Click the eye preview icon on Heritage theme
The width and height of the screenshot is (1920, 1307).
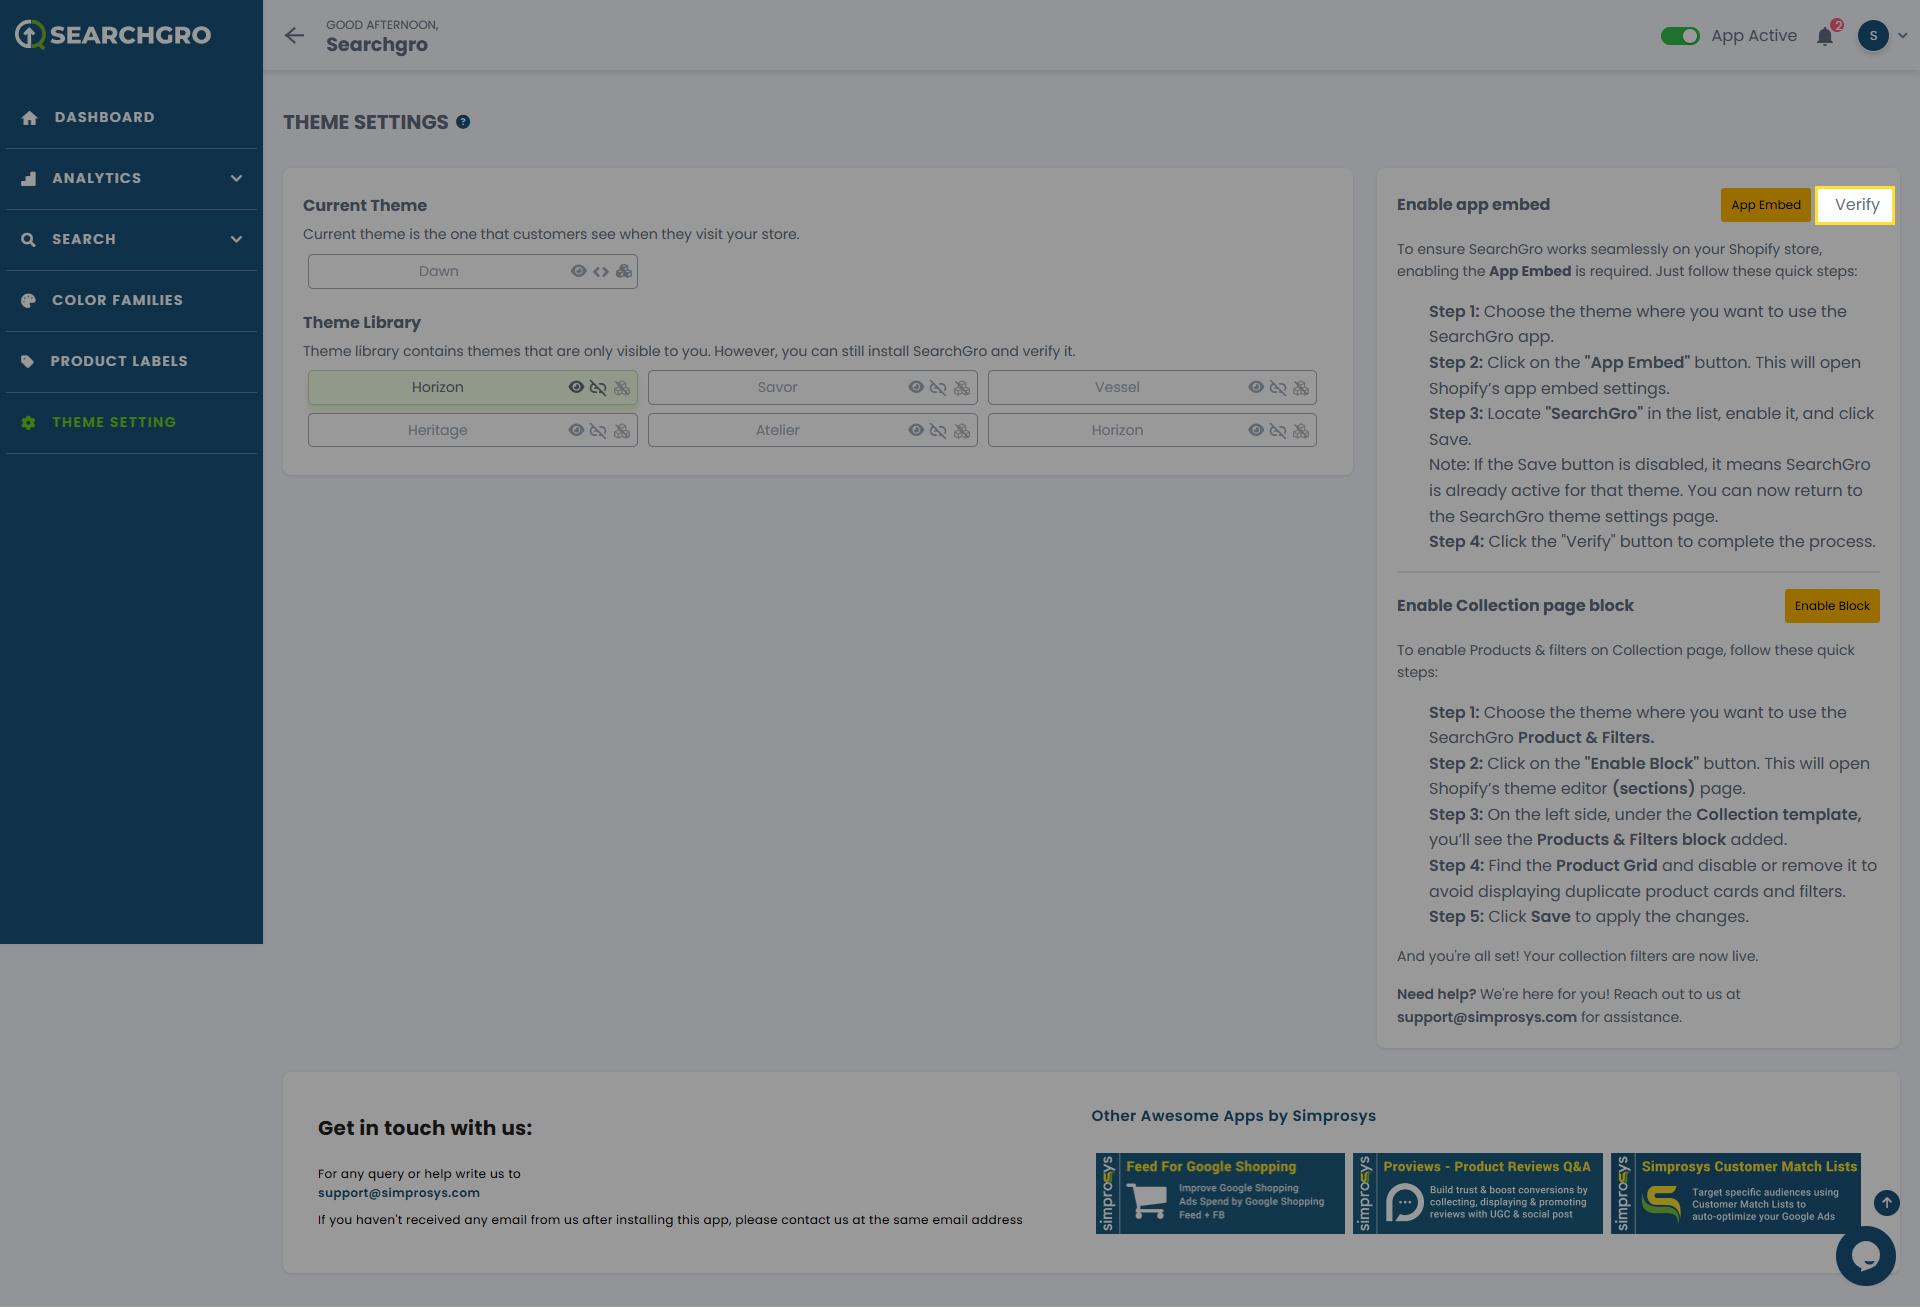pos(576,431)
